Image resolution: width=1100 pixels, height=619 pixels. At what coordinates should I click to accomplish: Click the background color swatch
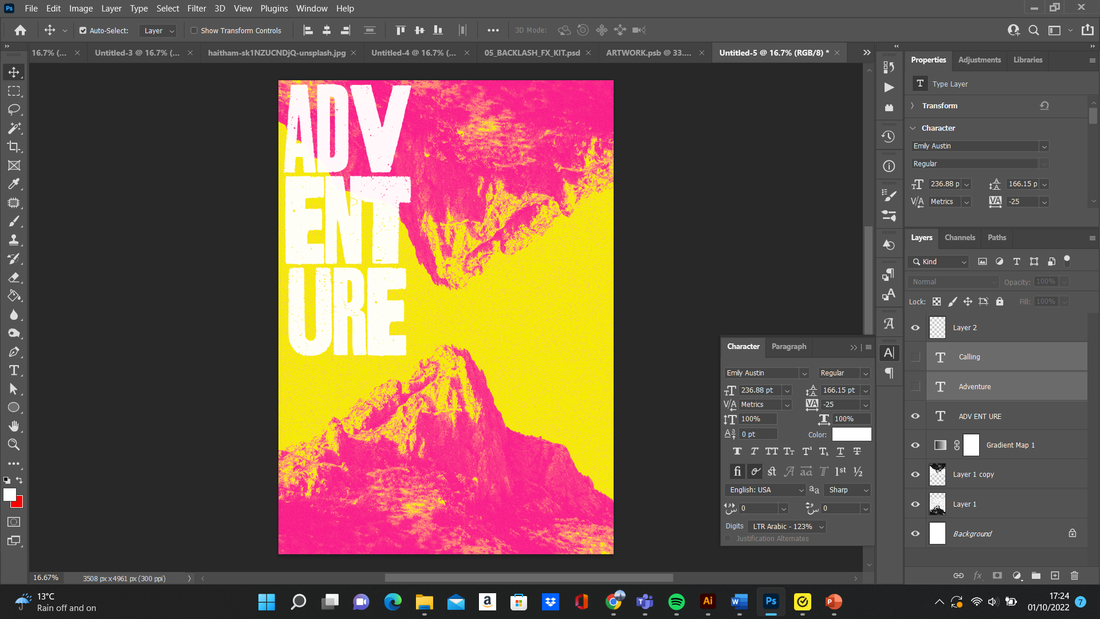[18, 503]
